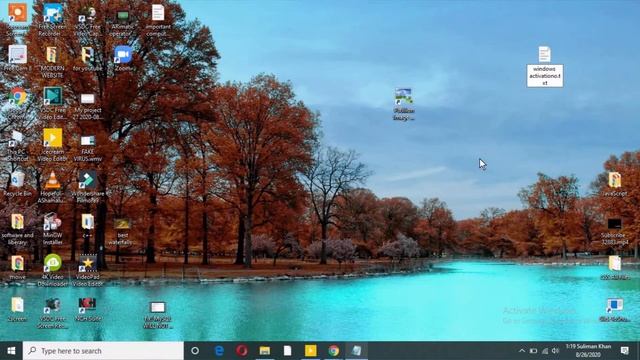Open the Action Center notifications
The height and width of the screenshot is (360, 640).
point(624,351)
